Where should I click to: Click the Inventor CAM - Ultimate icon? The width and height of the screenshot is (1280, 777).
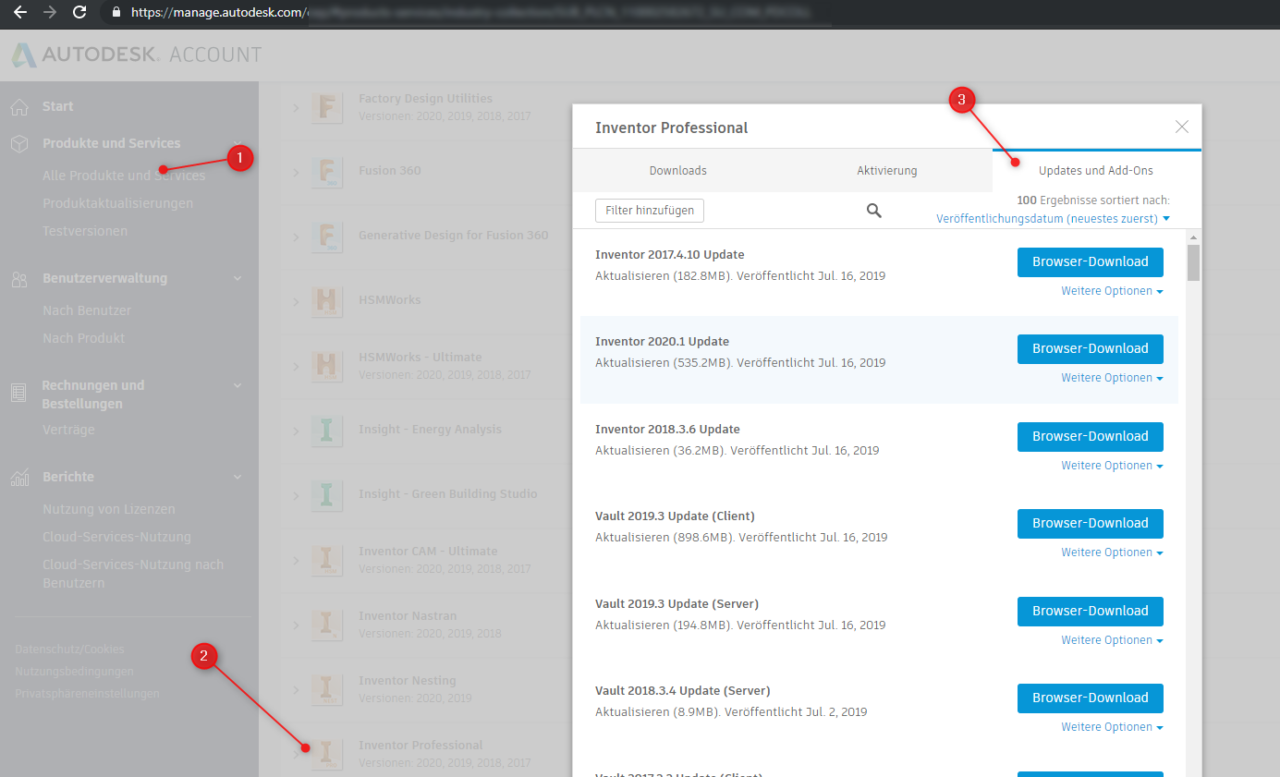327,559
